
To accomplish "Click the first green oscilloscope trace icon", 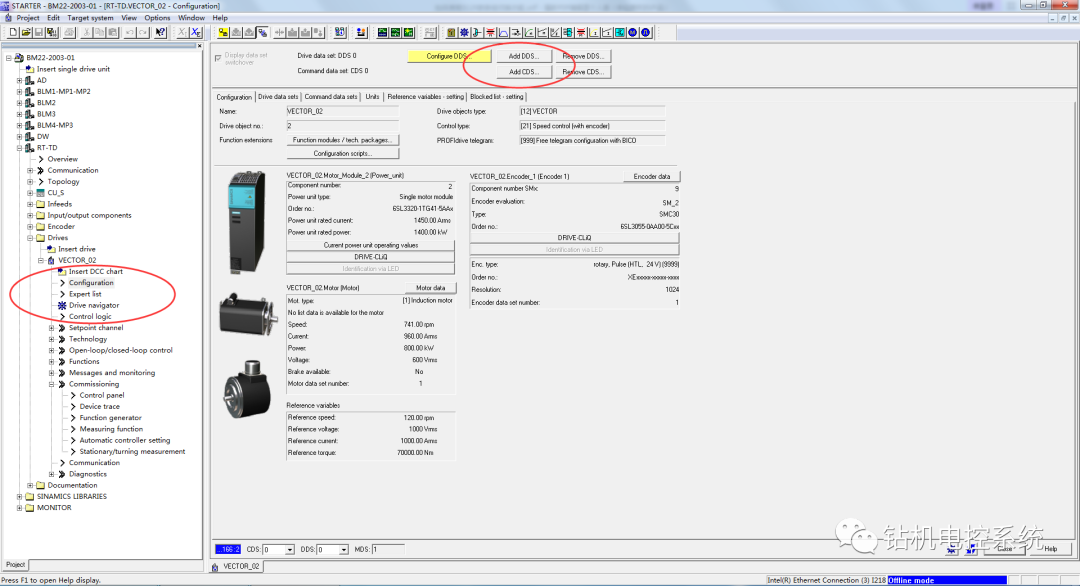I will (x=382, y=32).
